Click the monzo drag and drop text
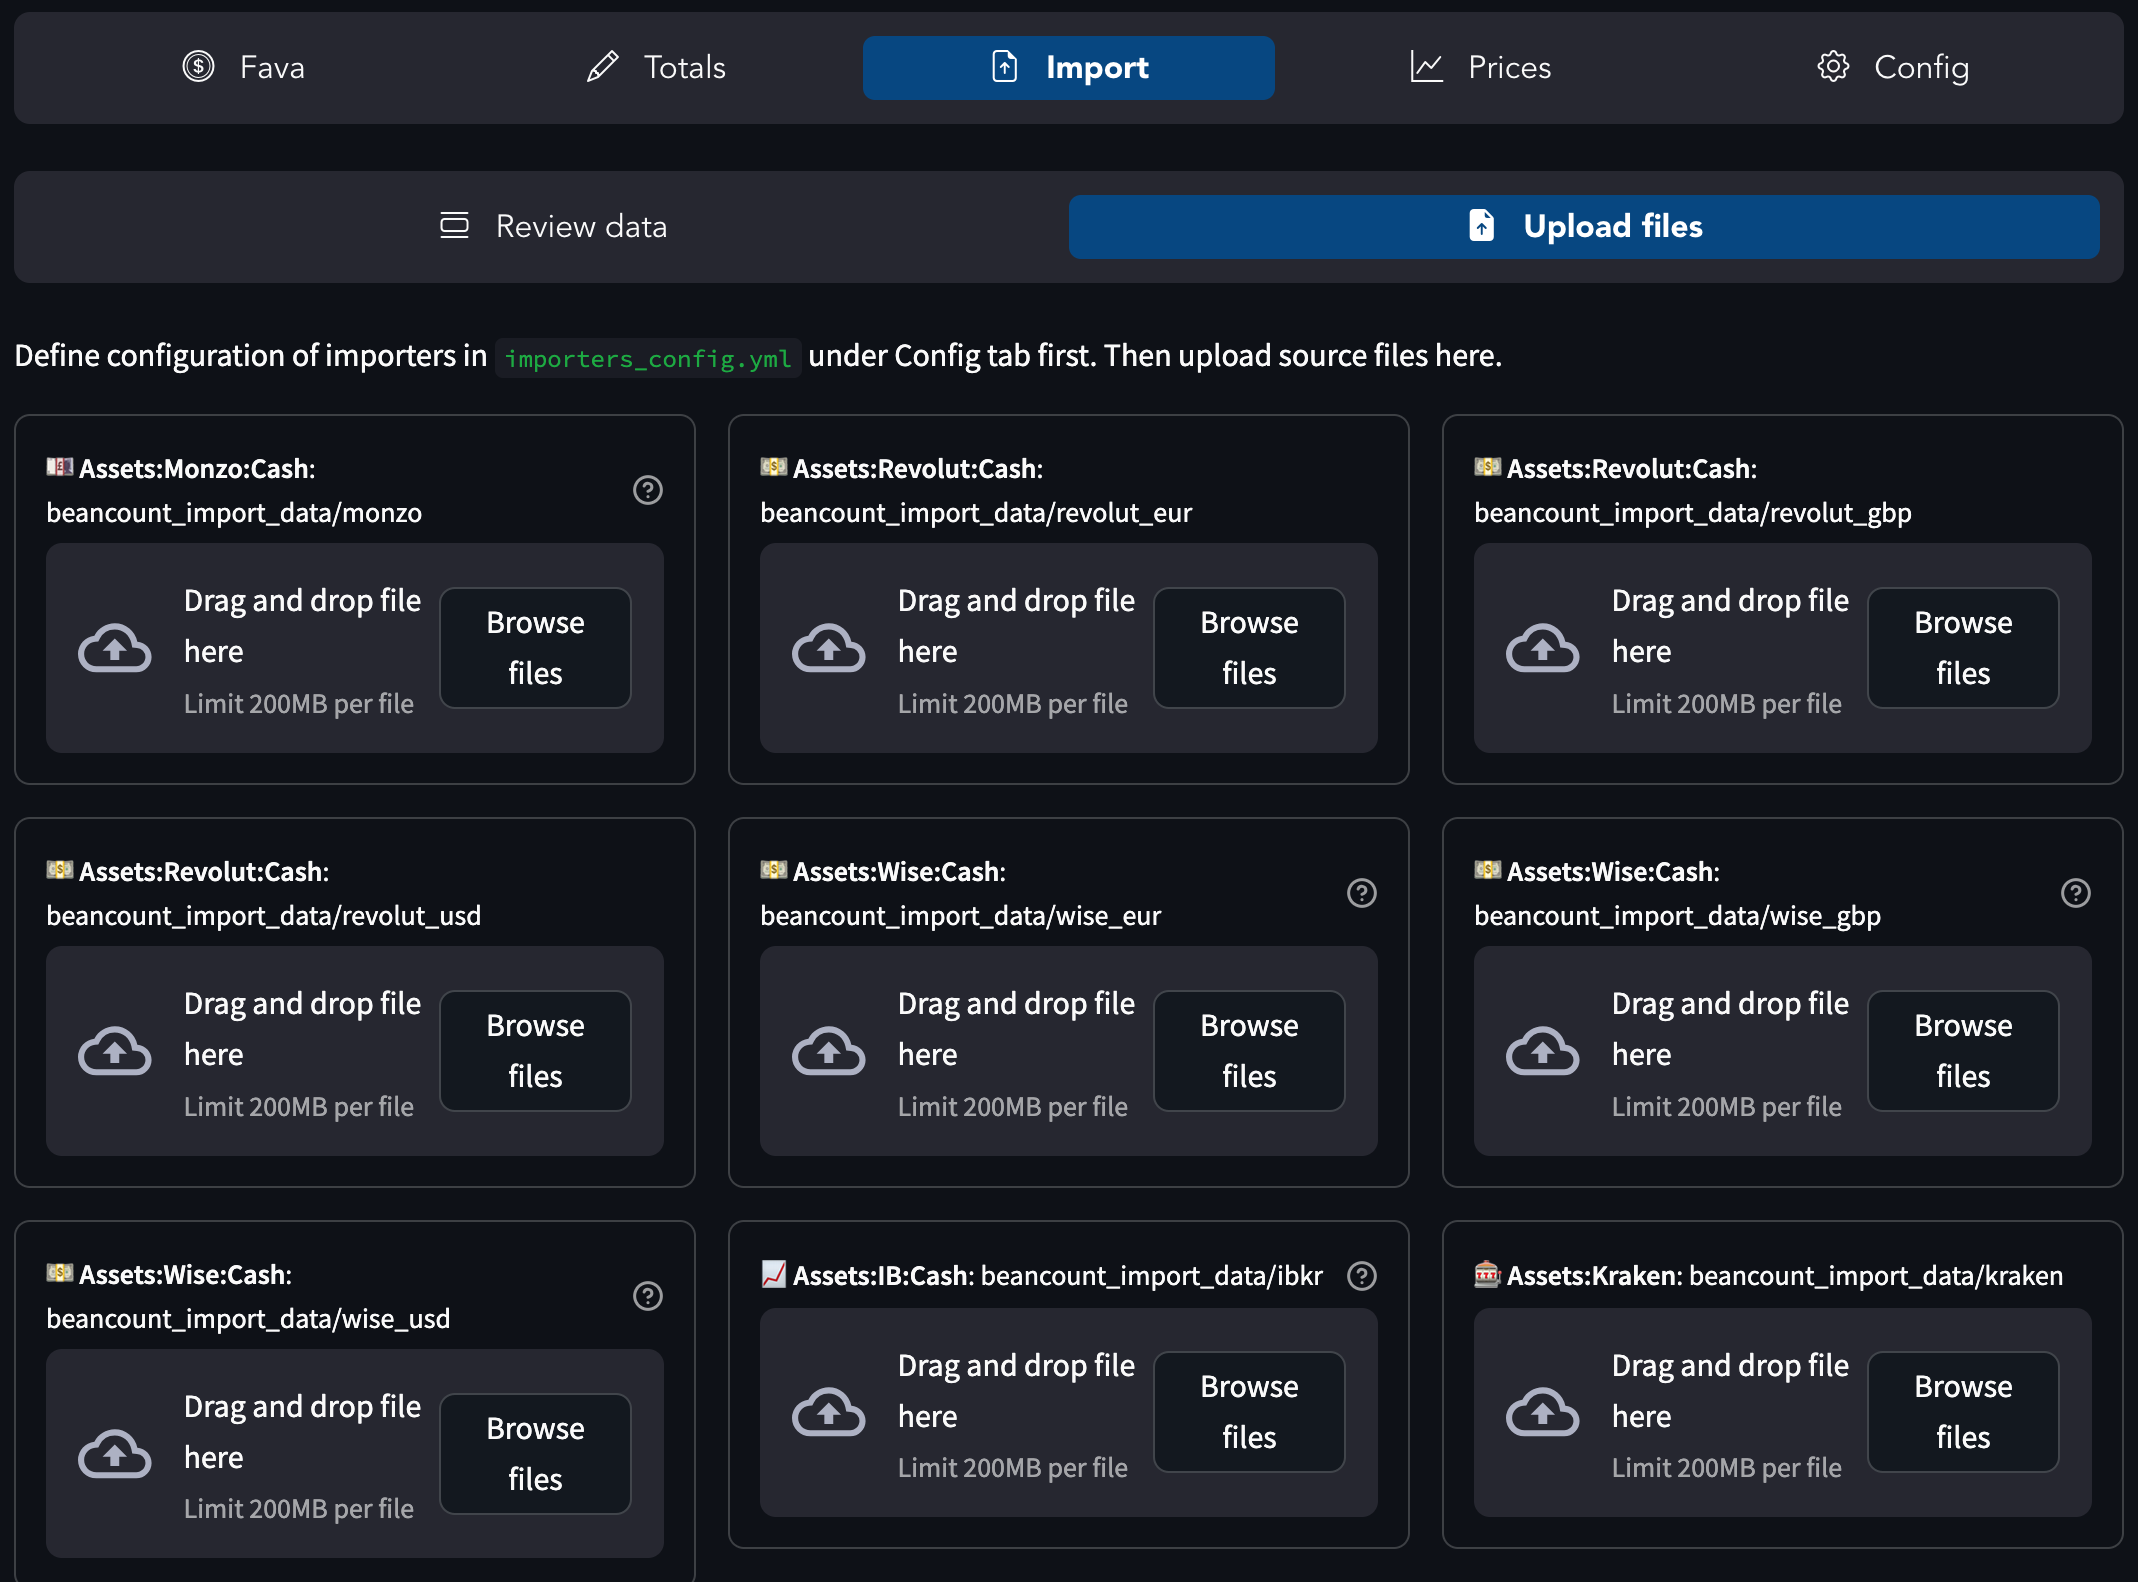This screenshot has height=1582, width=2138. (302, 626)
